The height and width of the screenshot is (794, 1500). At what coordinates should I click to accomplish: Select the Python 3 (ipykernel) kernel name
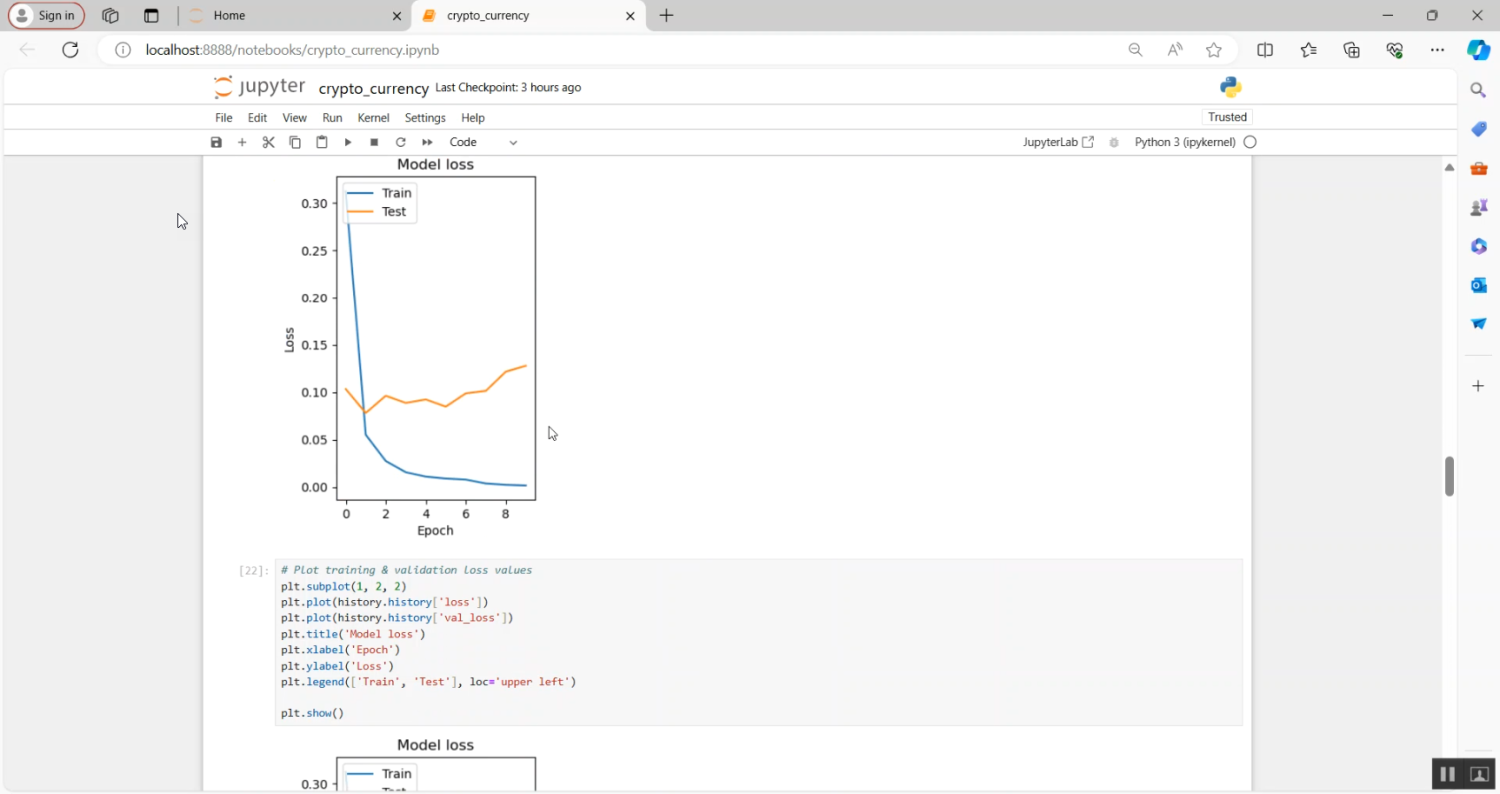[1184, 142]
